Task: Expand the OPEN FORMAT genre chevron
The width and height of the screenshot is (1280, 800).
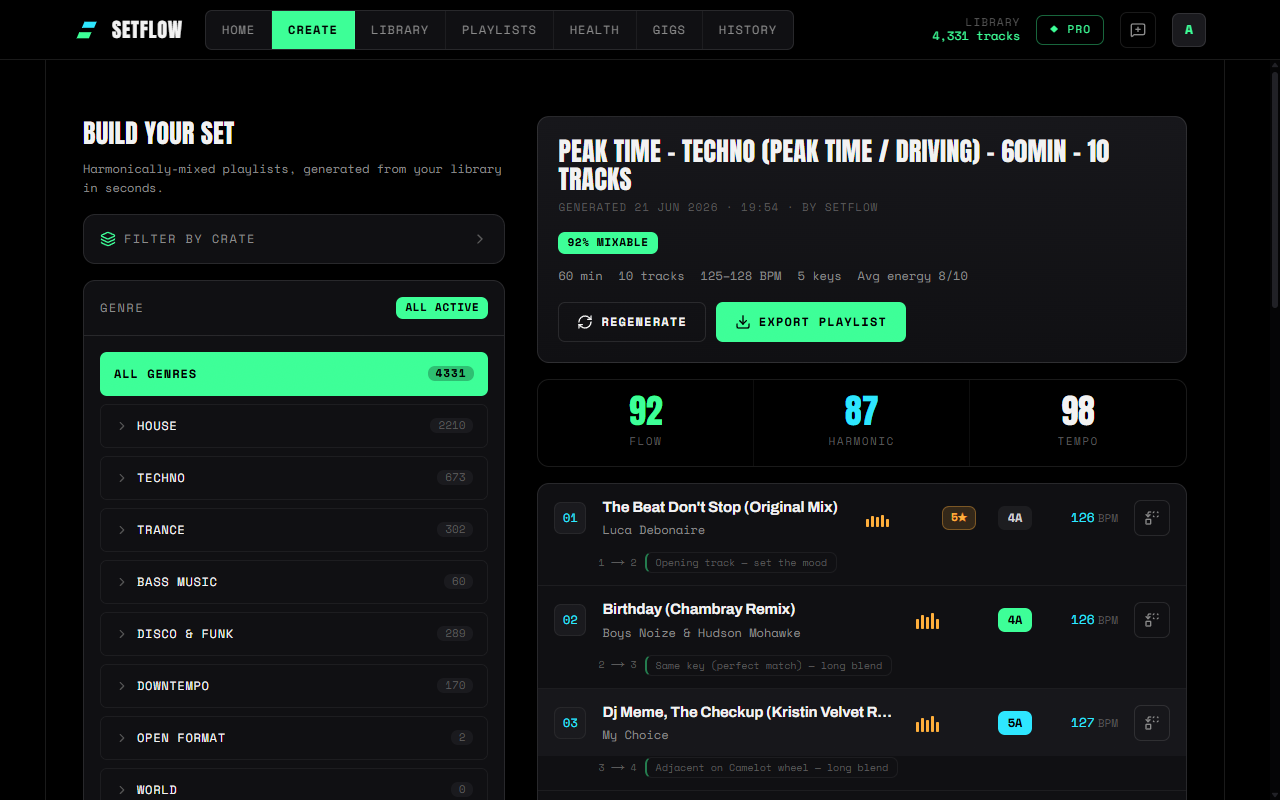Action: click(122, 738)
